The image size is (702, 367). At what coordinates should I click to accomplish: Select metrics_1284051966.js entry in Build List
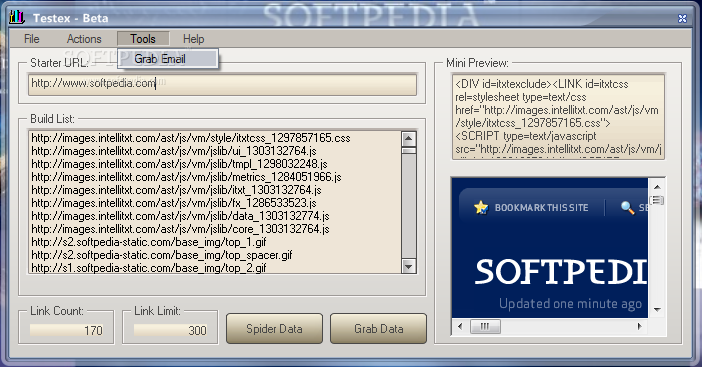click(x=187, y=177)
